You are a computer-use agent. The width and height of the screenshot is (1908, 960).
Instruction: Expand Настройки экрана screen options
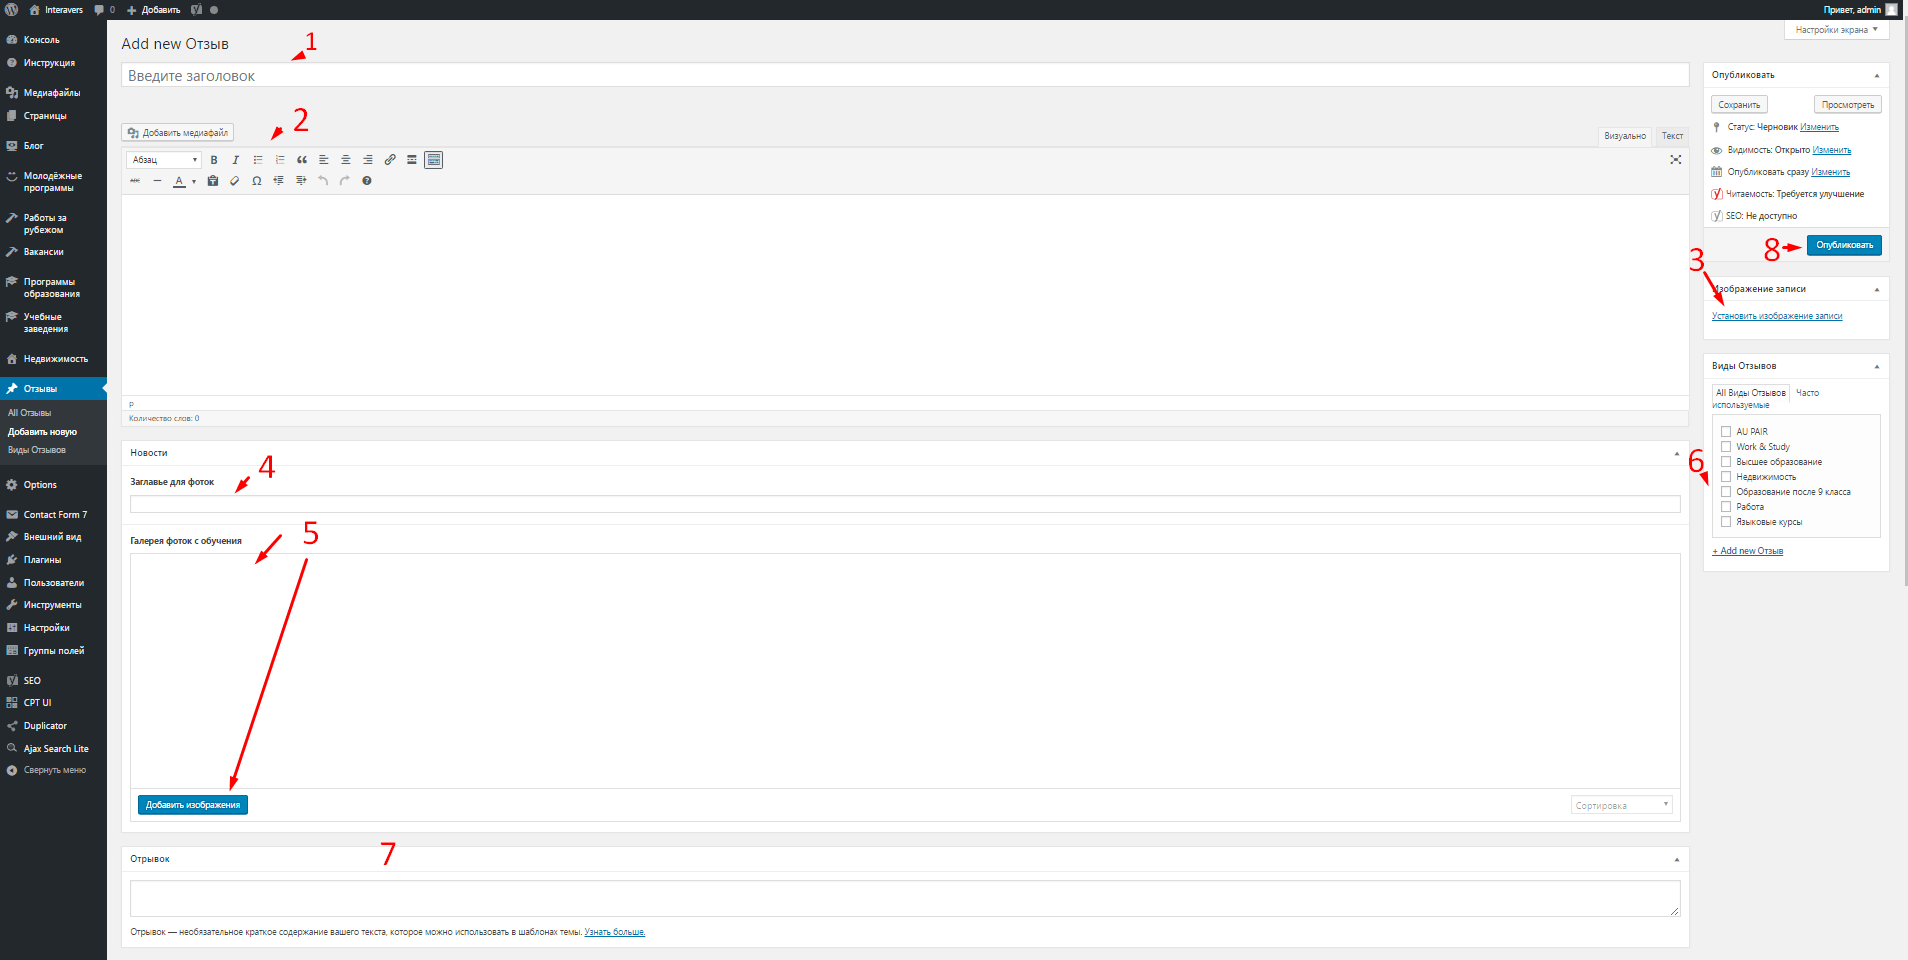(1836, 30)
